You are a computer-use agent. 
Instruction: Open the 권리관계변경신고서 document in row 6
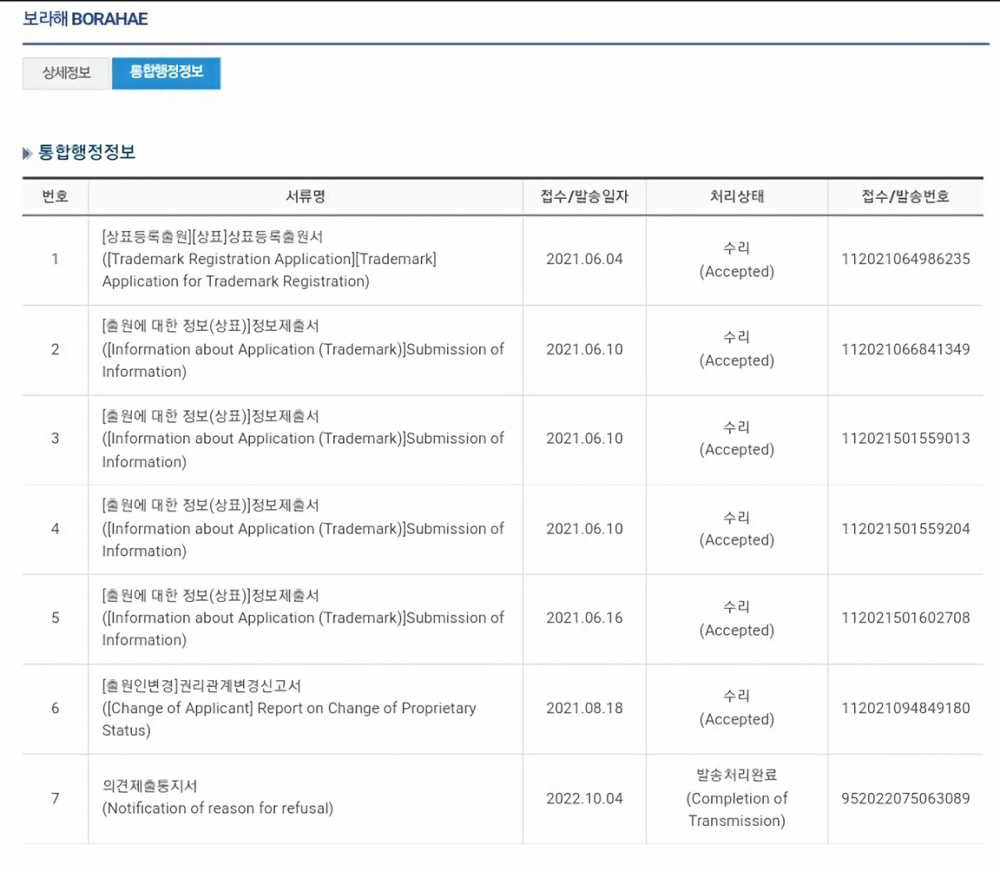click(289, 708)
